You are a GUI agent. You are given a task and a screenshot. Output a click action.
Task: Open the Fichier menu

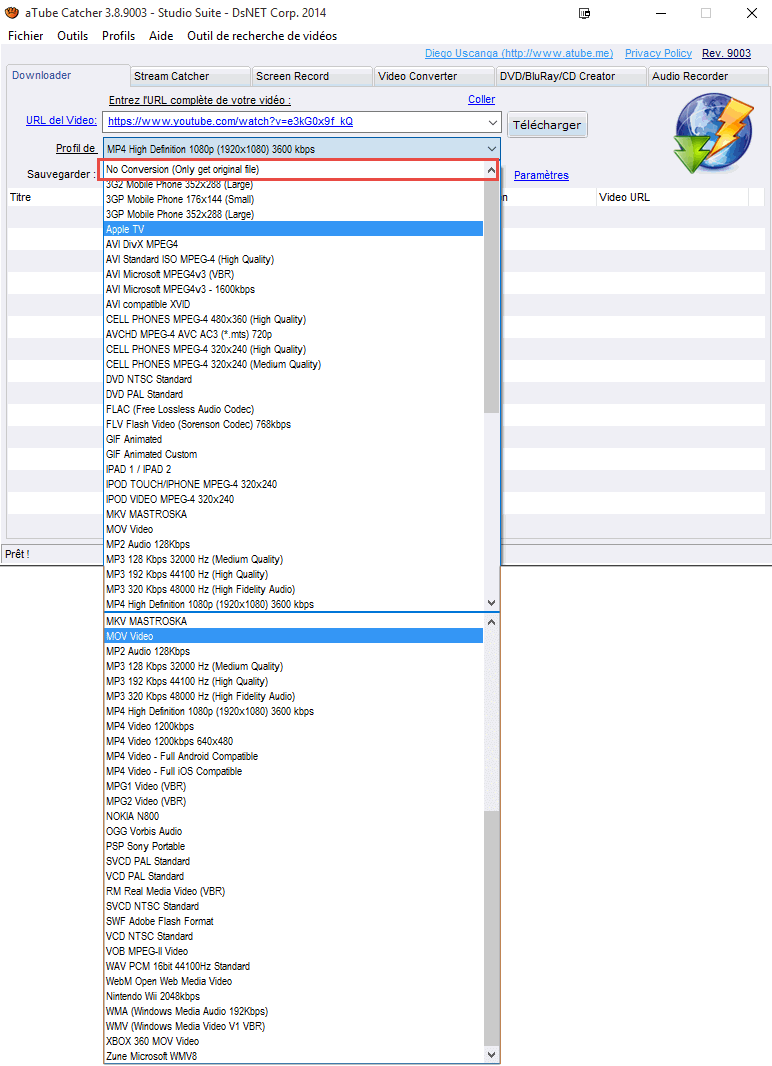click(26, 36)
